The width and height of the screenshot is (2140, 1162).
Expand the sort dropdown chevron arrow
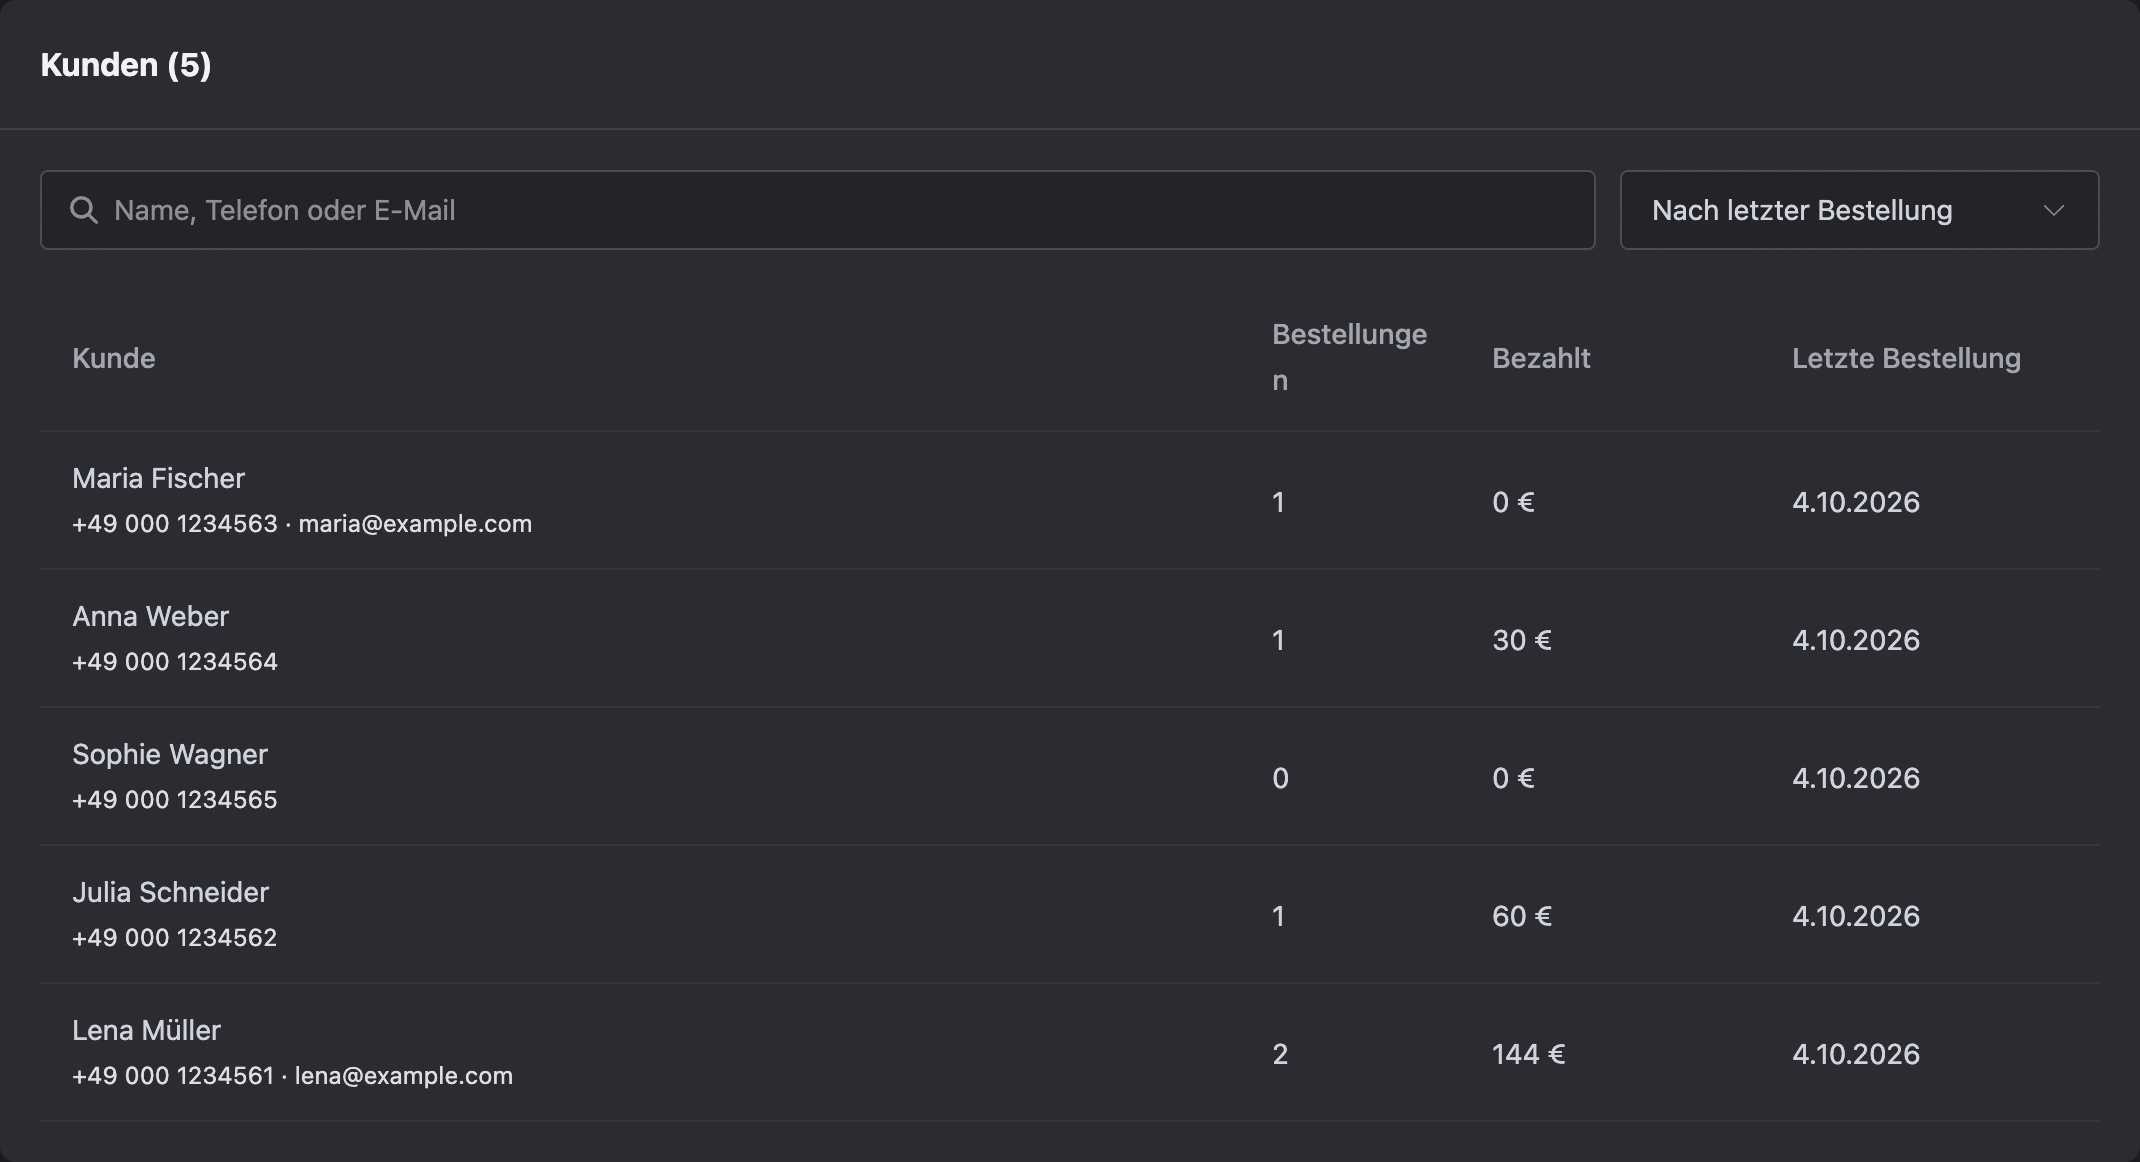point(2053,211)
